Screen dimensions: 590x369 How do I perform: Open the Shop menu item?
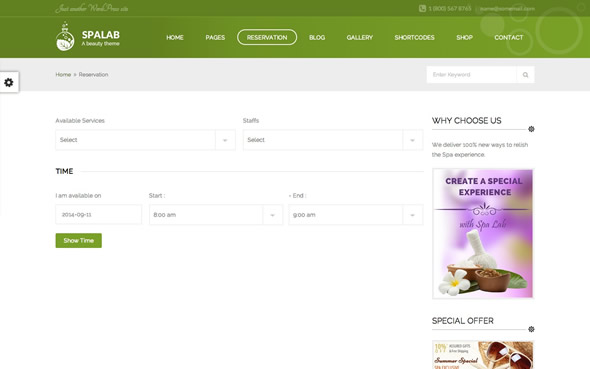click(x=464, y=38)
